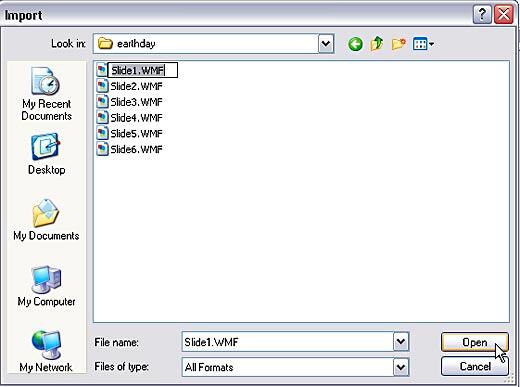Click the Slide2.WMF file icon
Image resolution: width=520 pixels, height=387 pixels.
pos(102,86)
